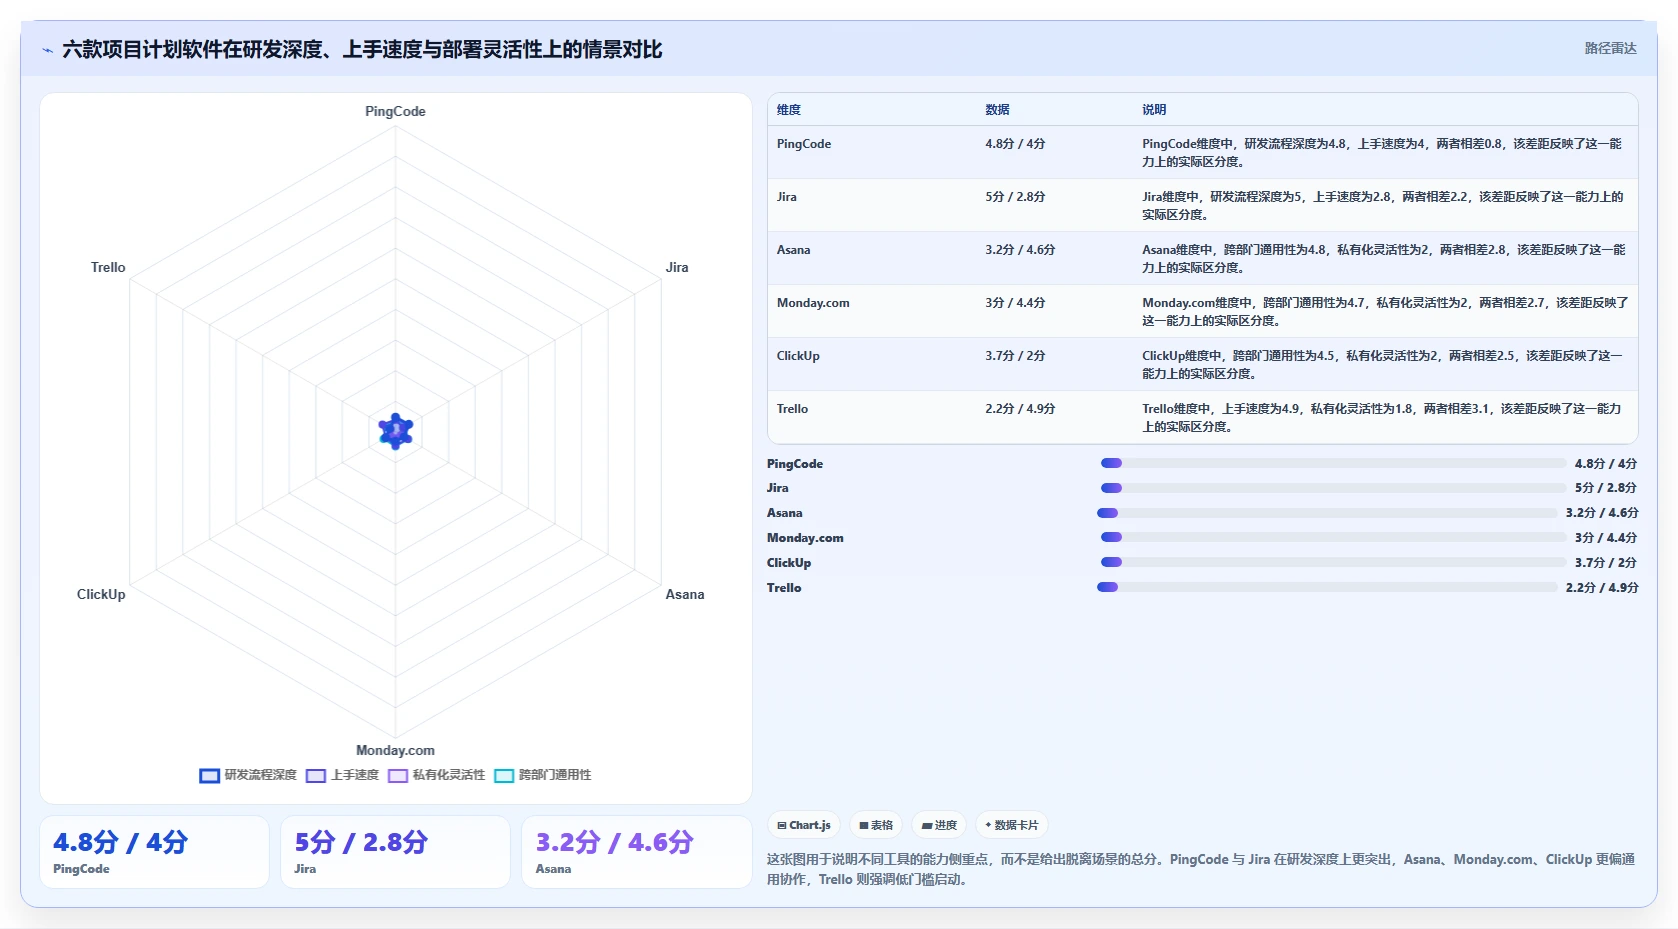Click the PingCode progress bar

(x=1333, y=463)
